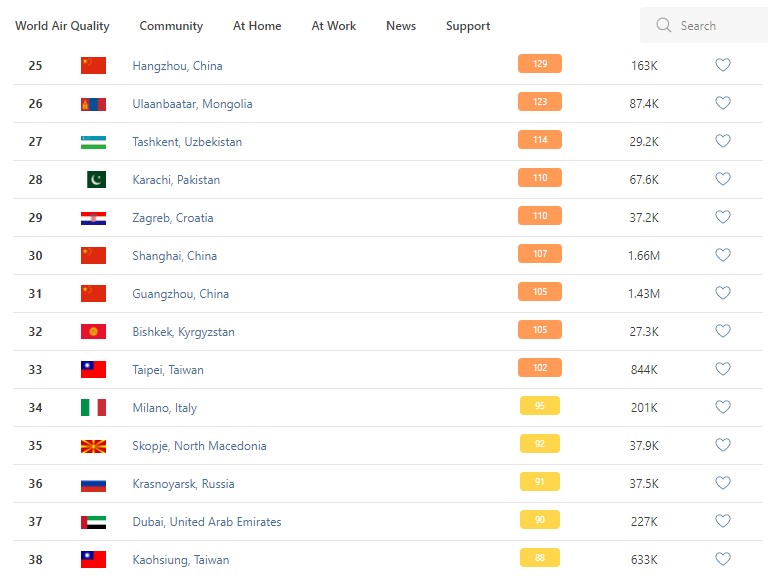Open the World Air Quality menu
The height and width of the screenshot is (577, 768).
pyautogui.click(x=62, y=26)
